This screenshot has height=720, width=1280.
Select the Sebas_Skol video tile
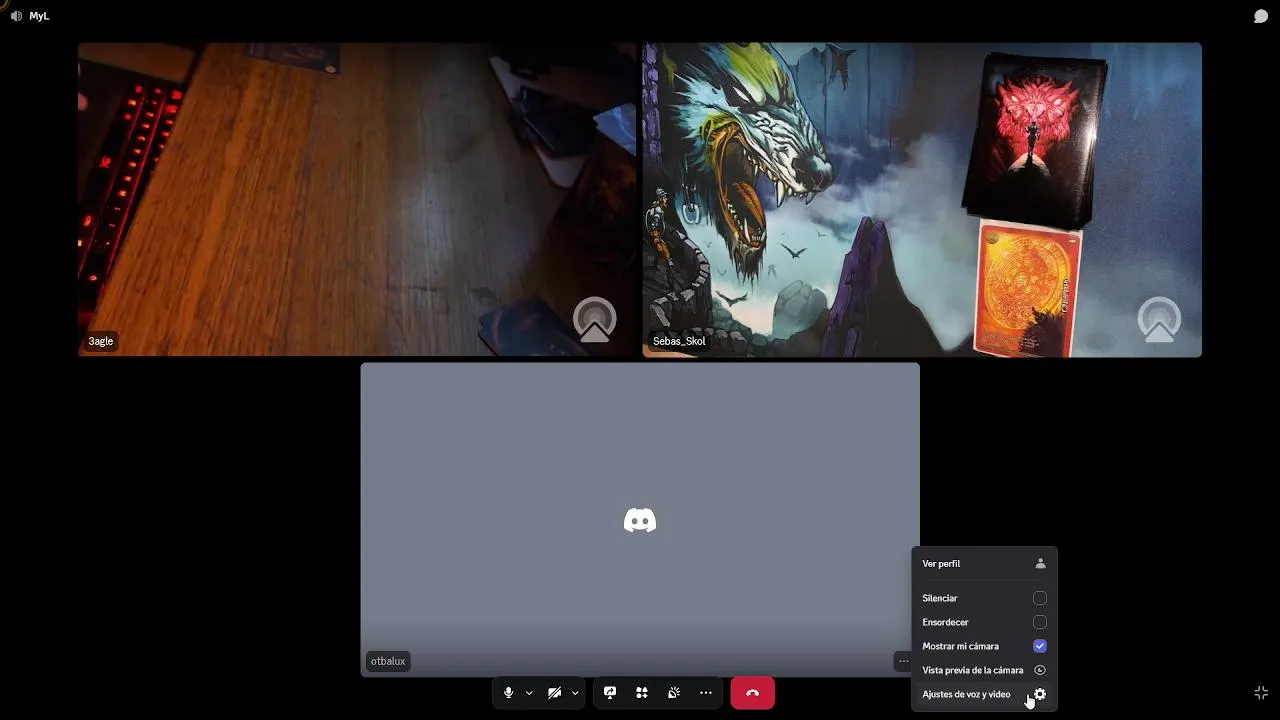click(922, 199)
